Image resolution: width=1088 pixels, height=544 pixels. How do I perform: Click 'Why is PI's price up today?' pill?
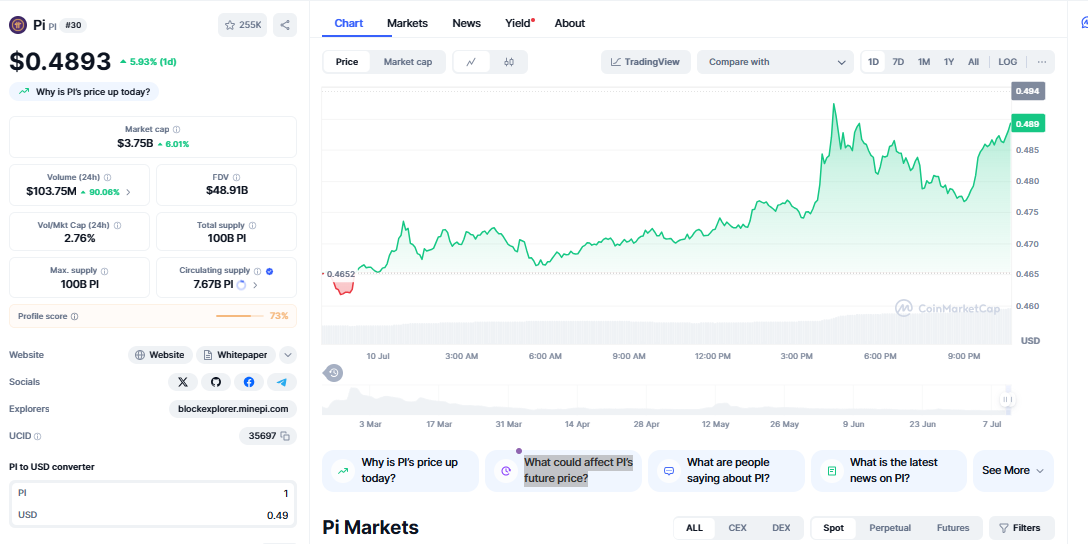click(x=84, y=92)
